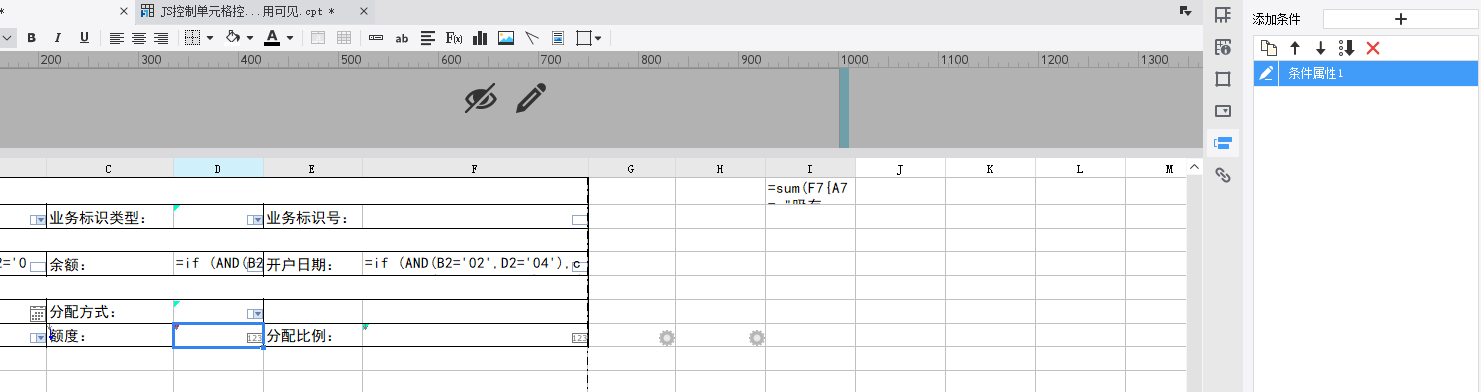This screenshot has width=1481, height=392.
Task: Open the widget settings panel icon
Action: pos(1222,110)
